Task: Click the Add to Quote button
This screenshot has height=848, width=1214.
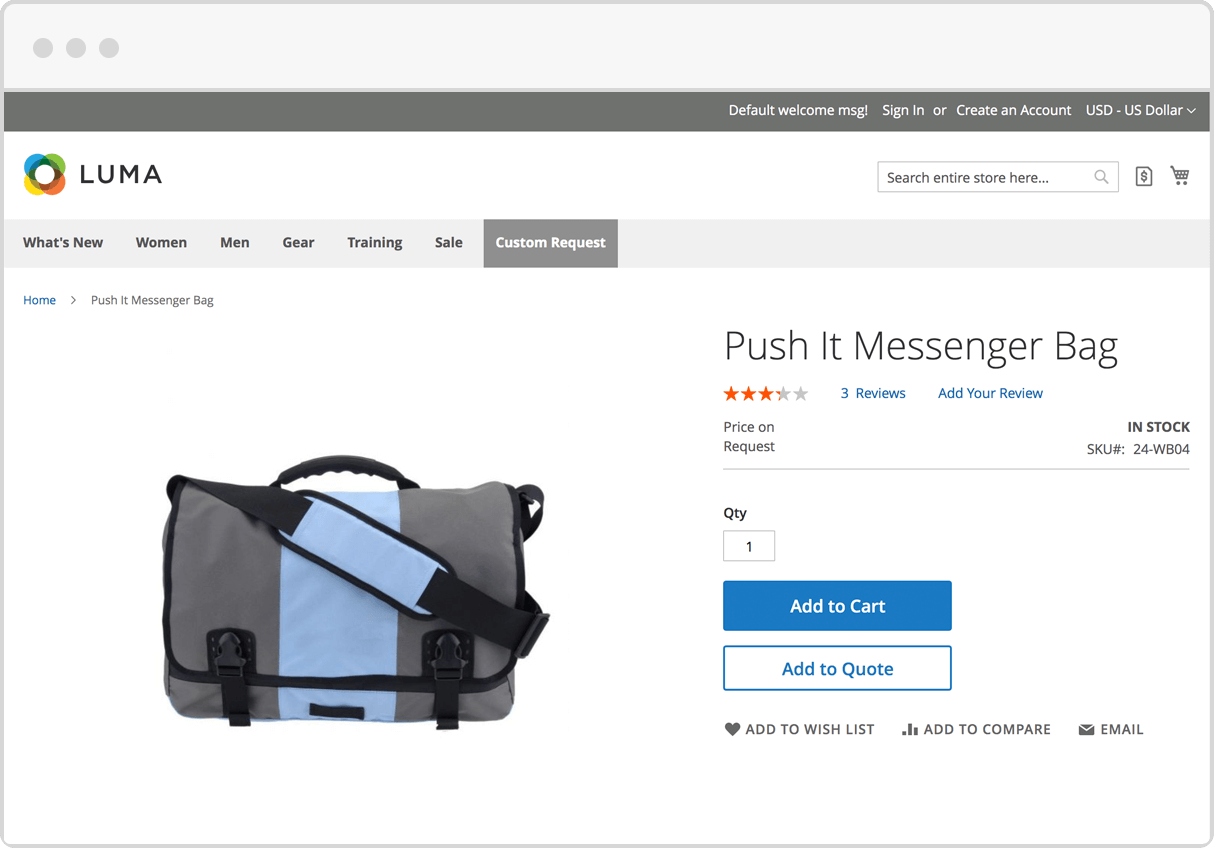Action: coord(837,668)
